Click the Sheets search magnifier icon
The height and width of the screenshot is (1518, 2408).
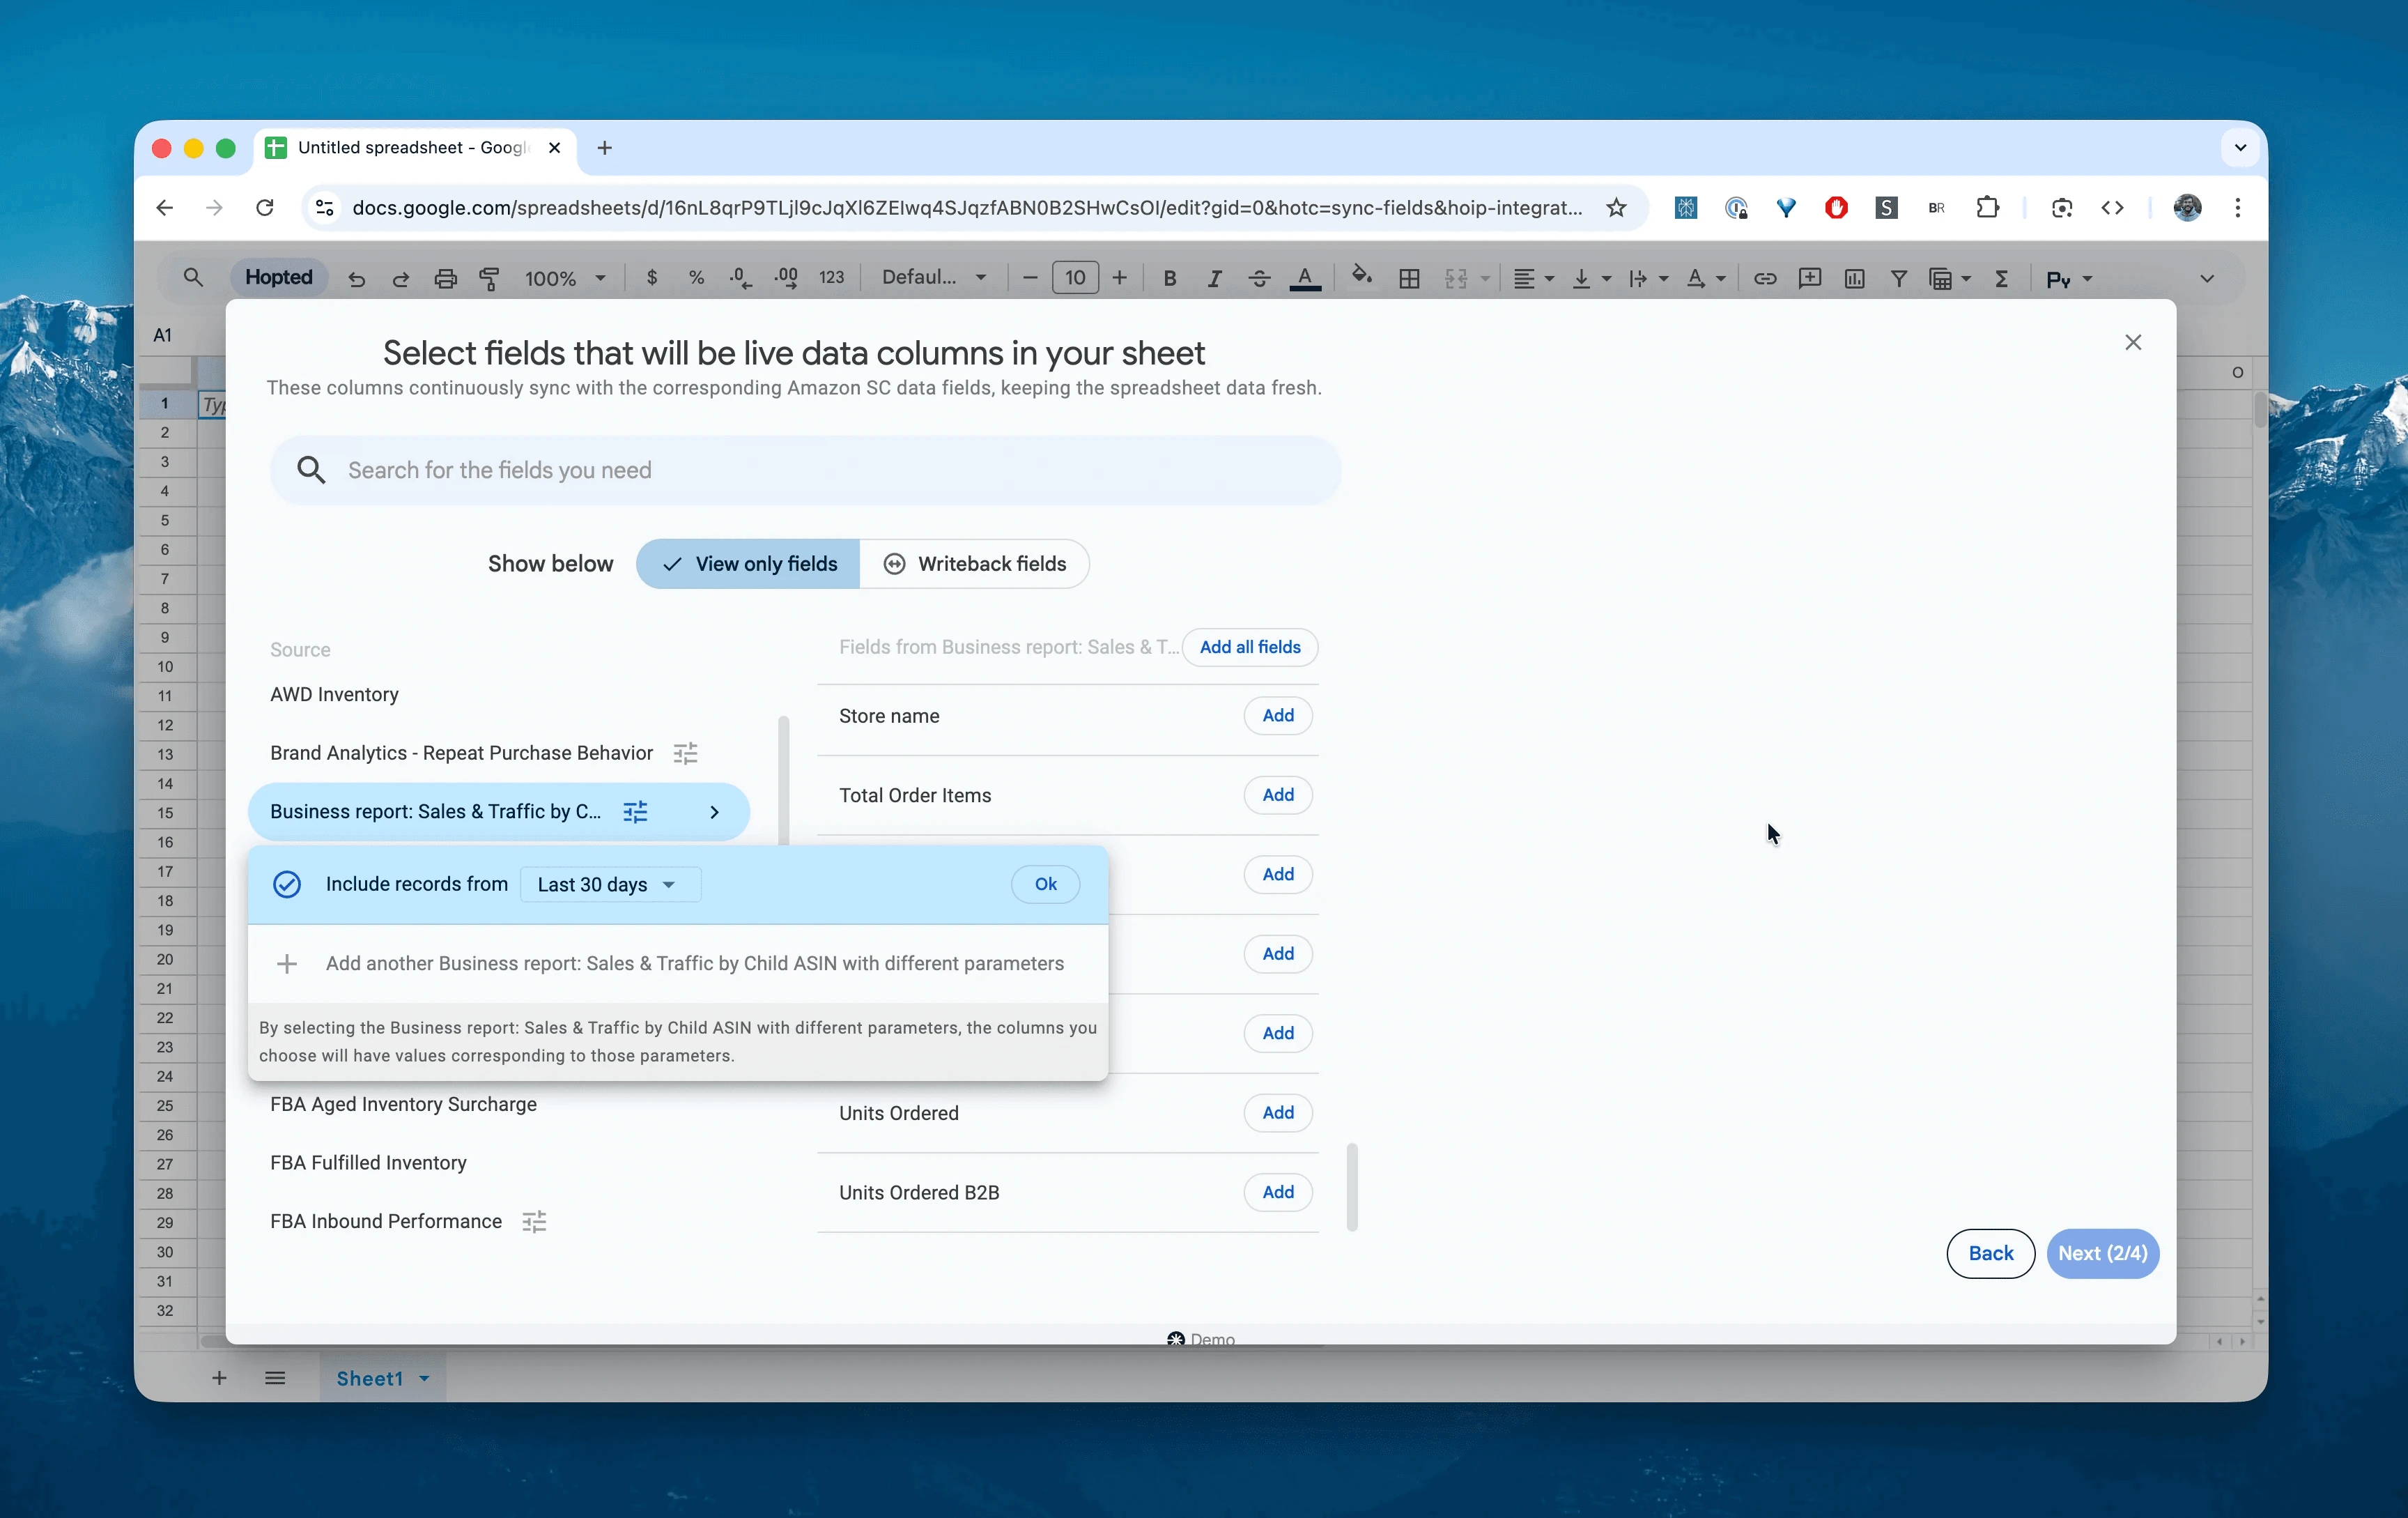pos(193,277)
